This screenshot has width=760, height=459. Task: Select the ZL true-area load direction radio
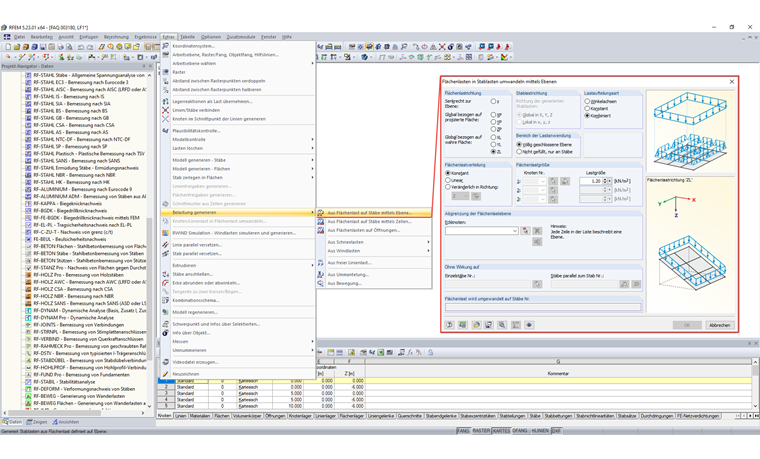(x=493, y=152)
